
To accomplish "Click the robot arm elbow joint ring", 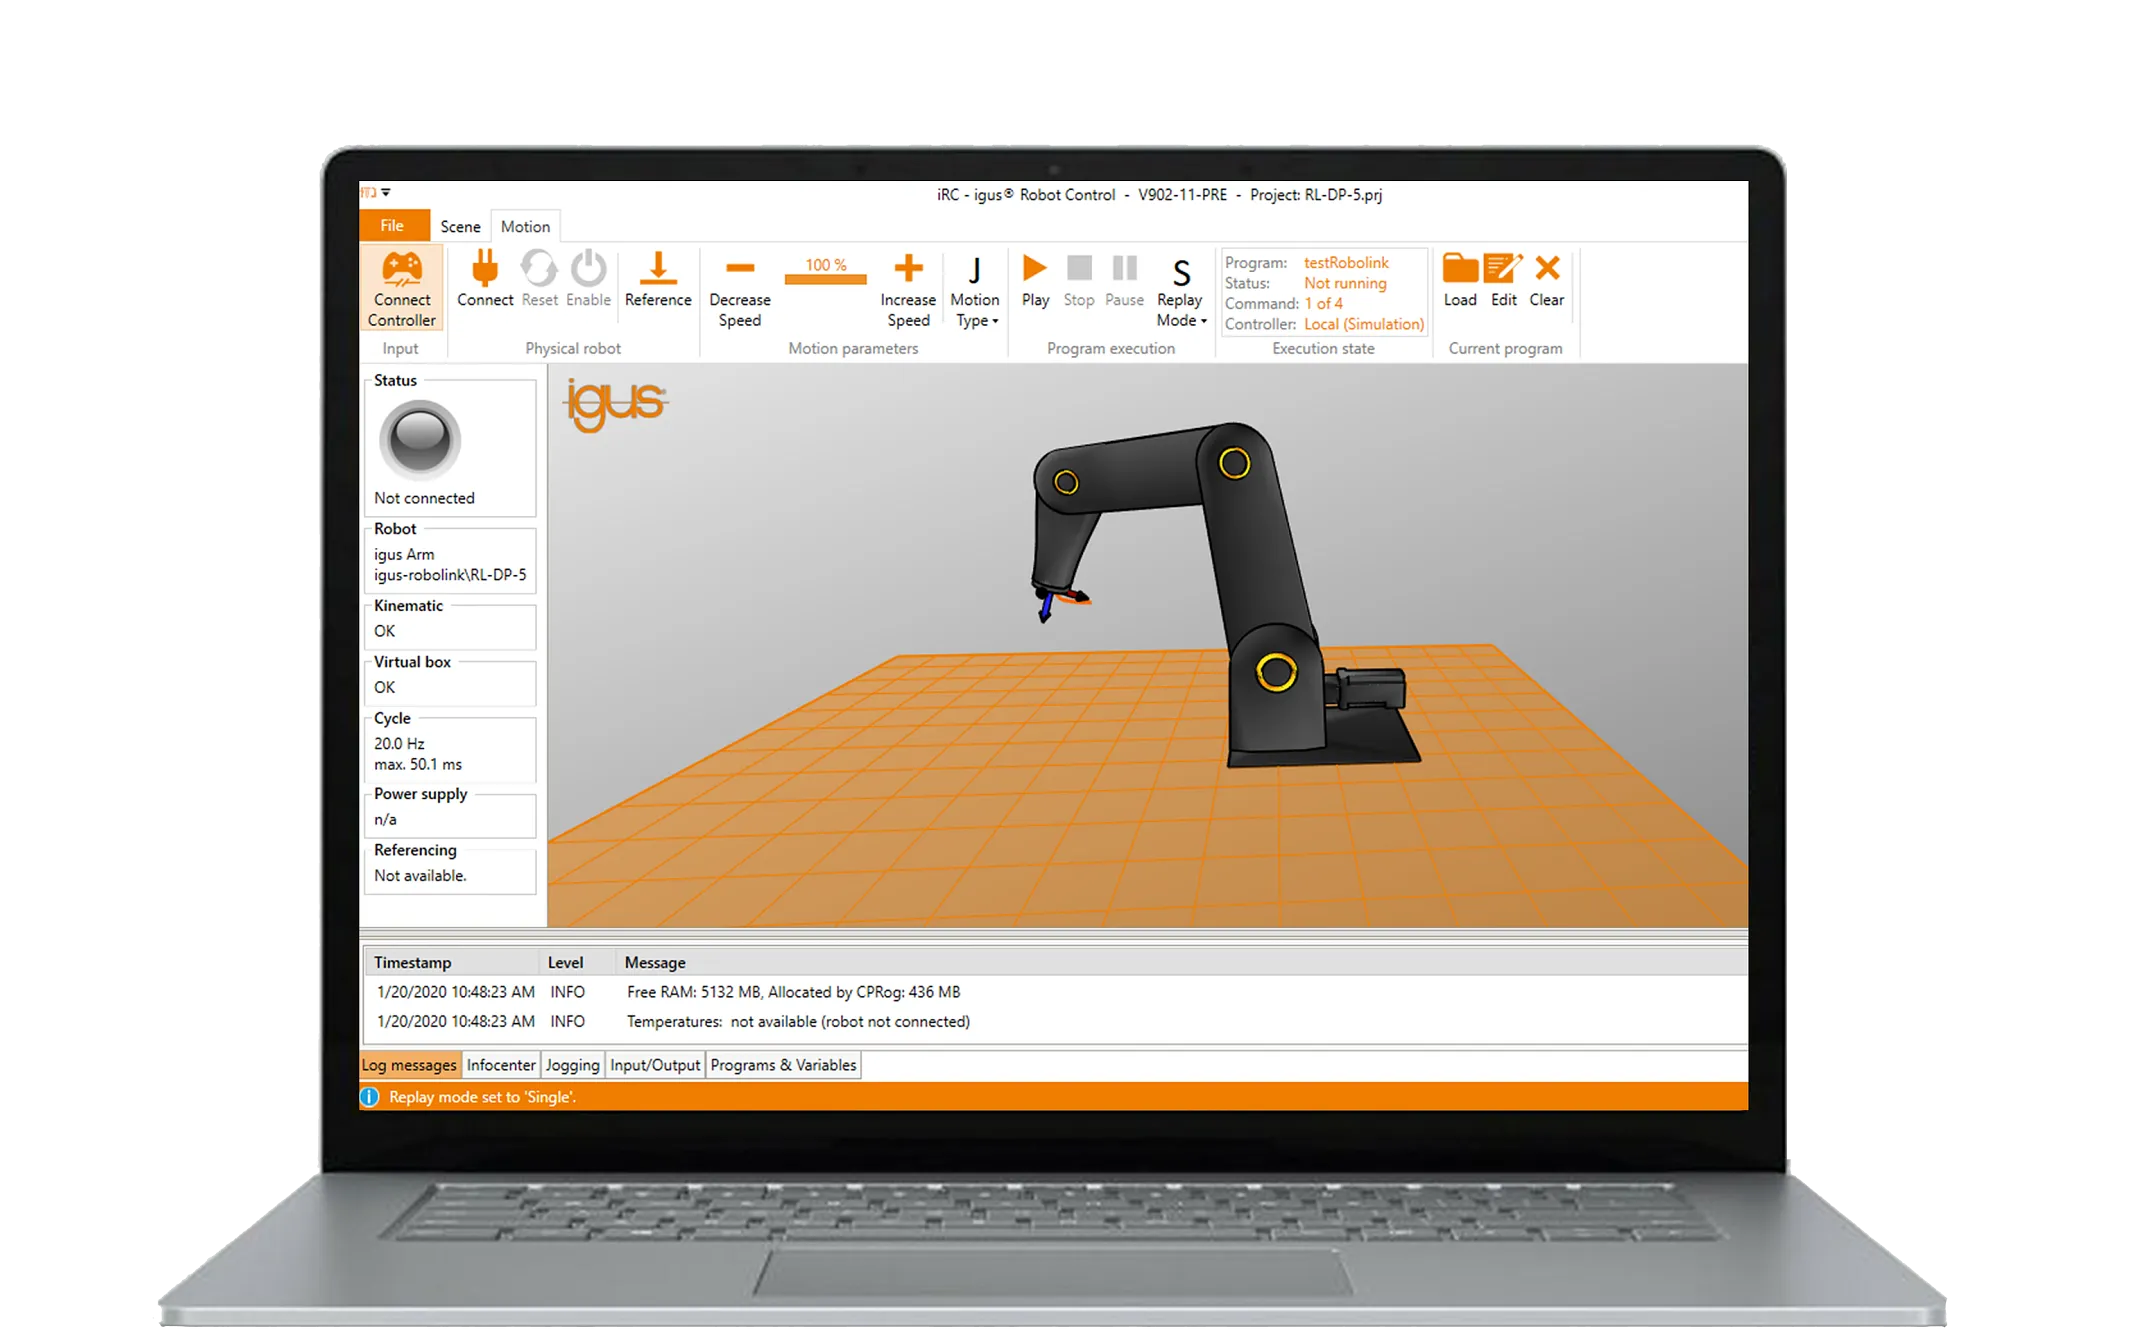I will [1234, 463].
